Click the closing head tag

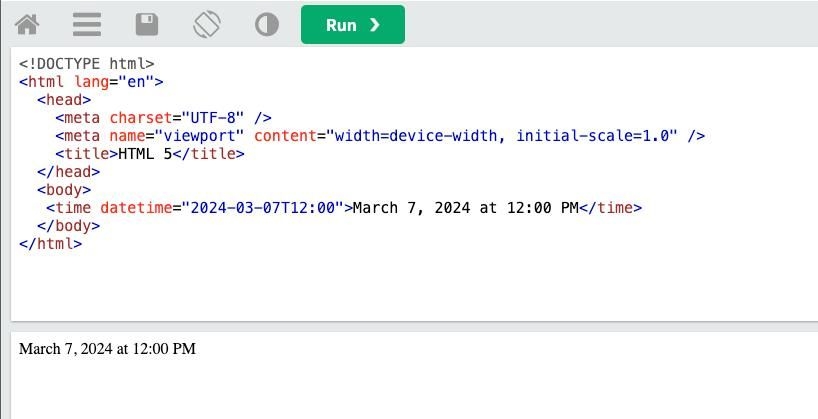point(68,172)
